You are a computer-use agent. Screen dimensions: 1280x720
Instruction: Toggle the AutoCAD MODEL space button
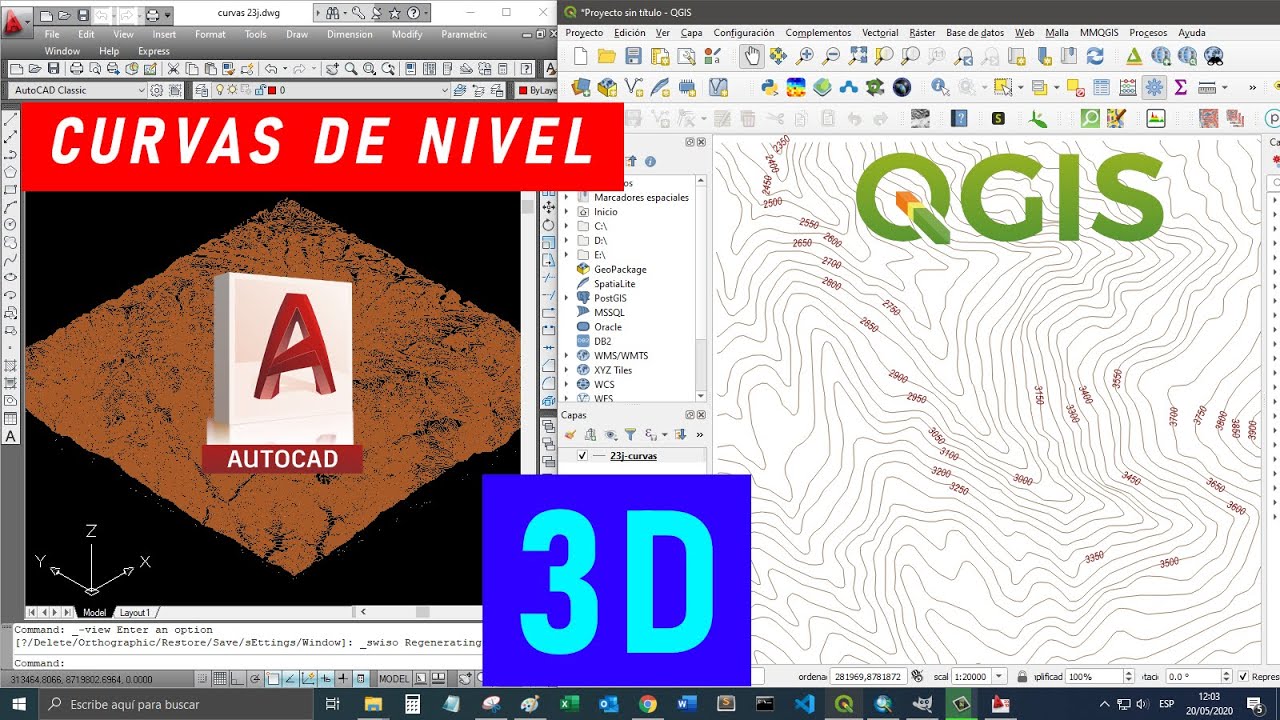click(393, 679)
